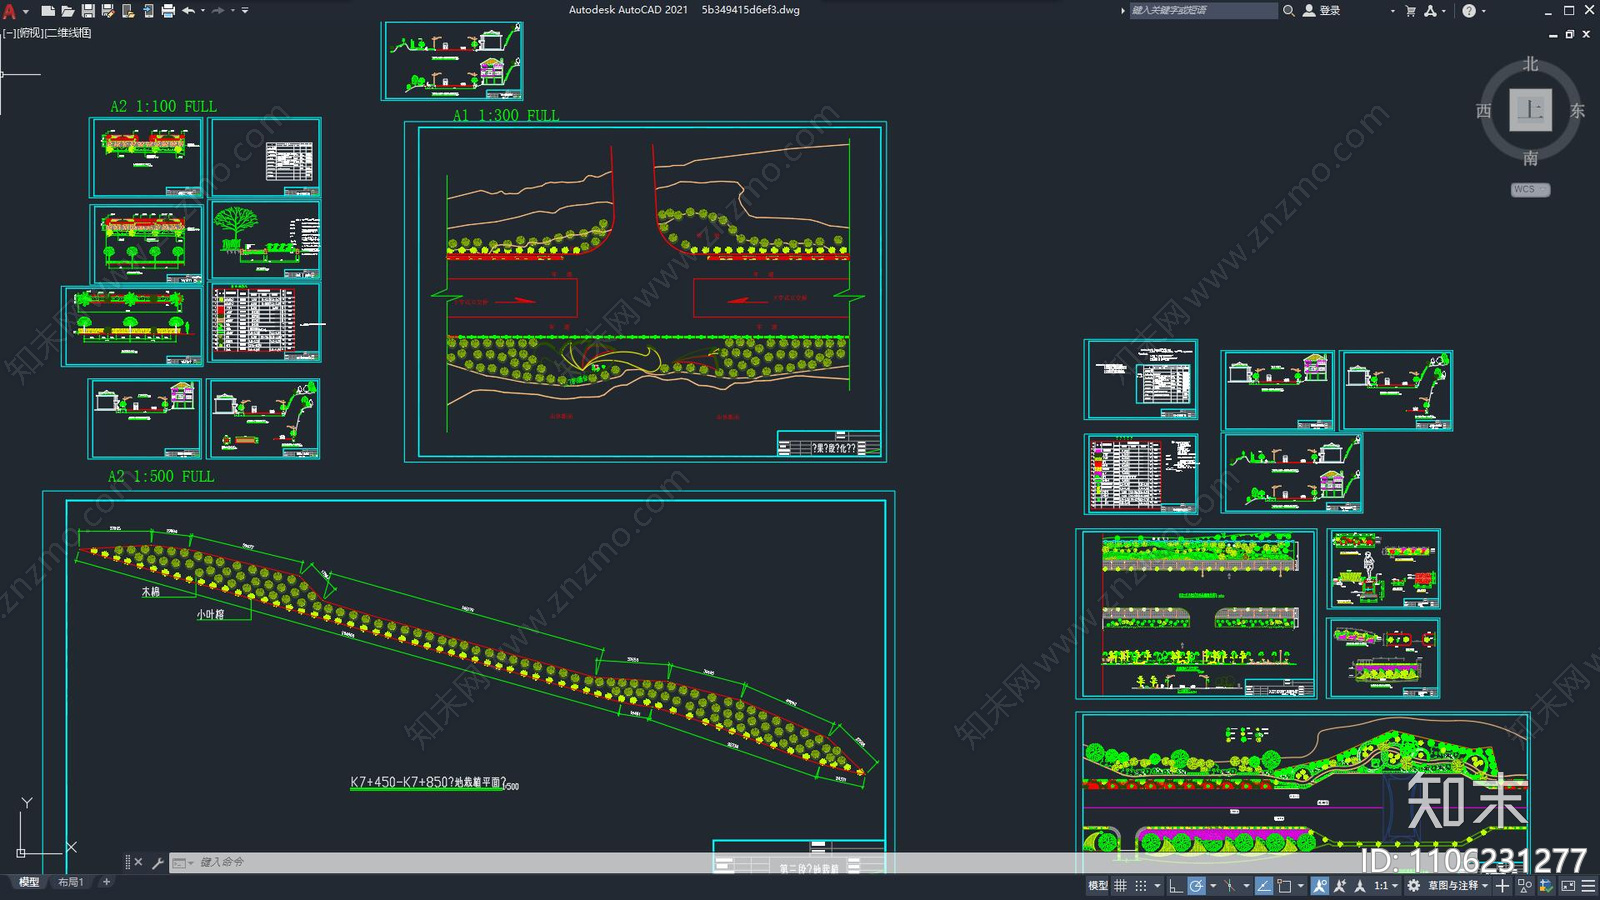
Task: Click the search magnifier icon
Action: click(1289, 11)
